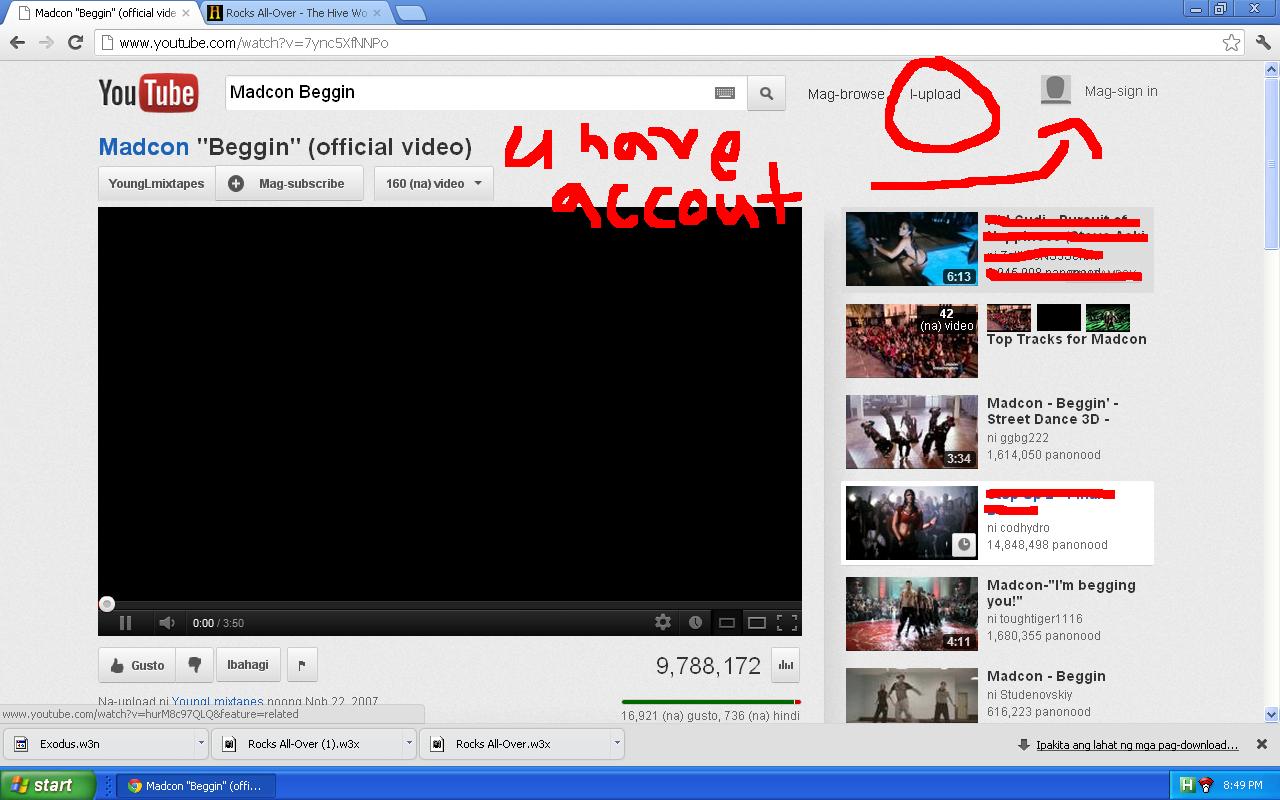The height and width of the screenshot is (800, 1280).
Task: Click the Windows start button
Action: pyautogui.click(x=47, y=785)
